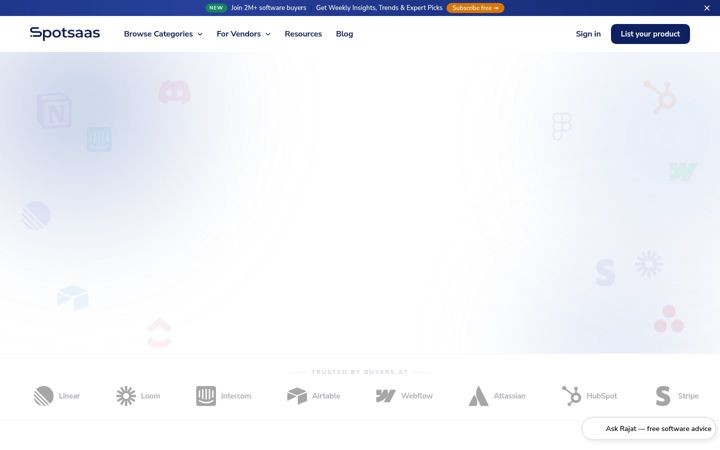
Task: Click the Stripe logo icon in the trusted row
Action: click(x=663, y=396)
